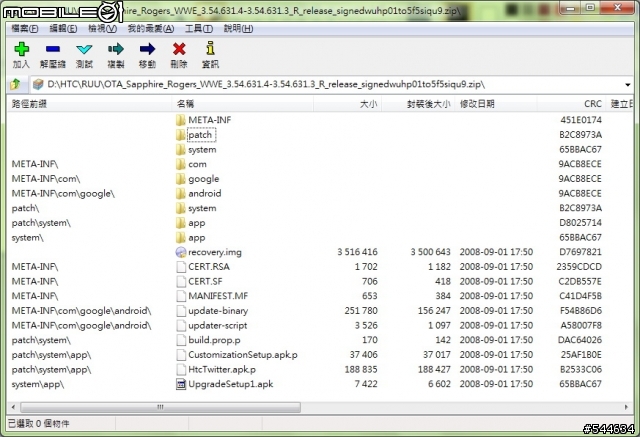This screenshot has height=437, width=640.
Task: Click HtcTwitter.apk.p packed size 188 427
Action: [434, 370]
